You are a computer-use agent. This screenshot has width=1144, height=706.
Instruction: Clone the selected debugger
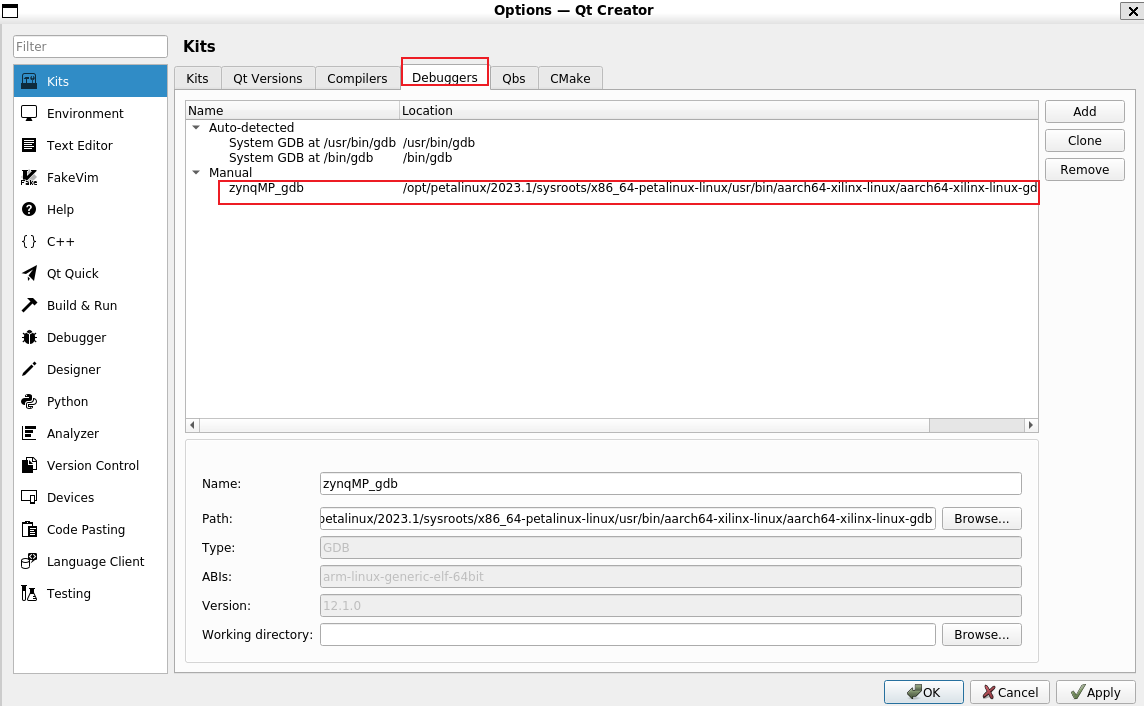pyautogui.click(x=1084, y=141)
